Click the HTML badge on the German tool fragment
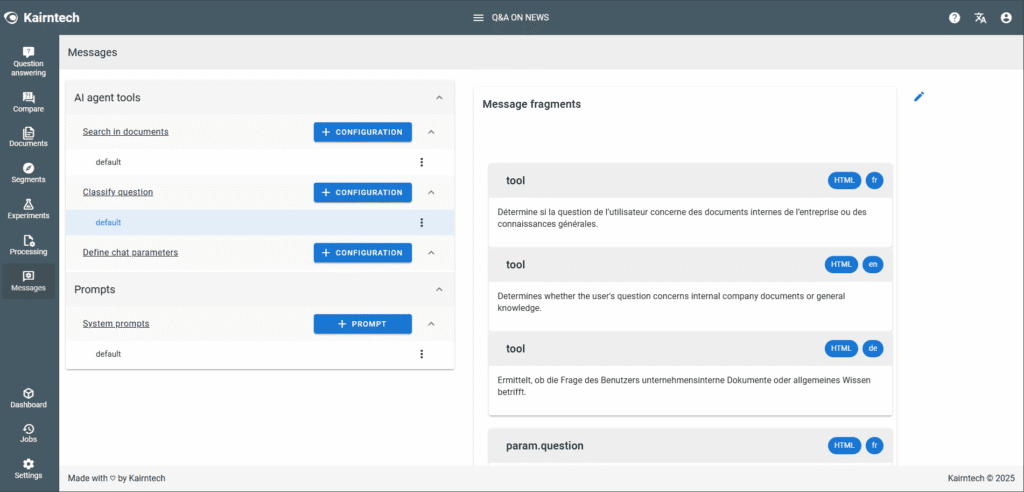Screen dimensions: 1024x492 [x=842, y=349]
